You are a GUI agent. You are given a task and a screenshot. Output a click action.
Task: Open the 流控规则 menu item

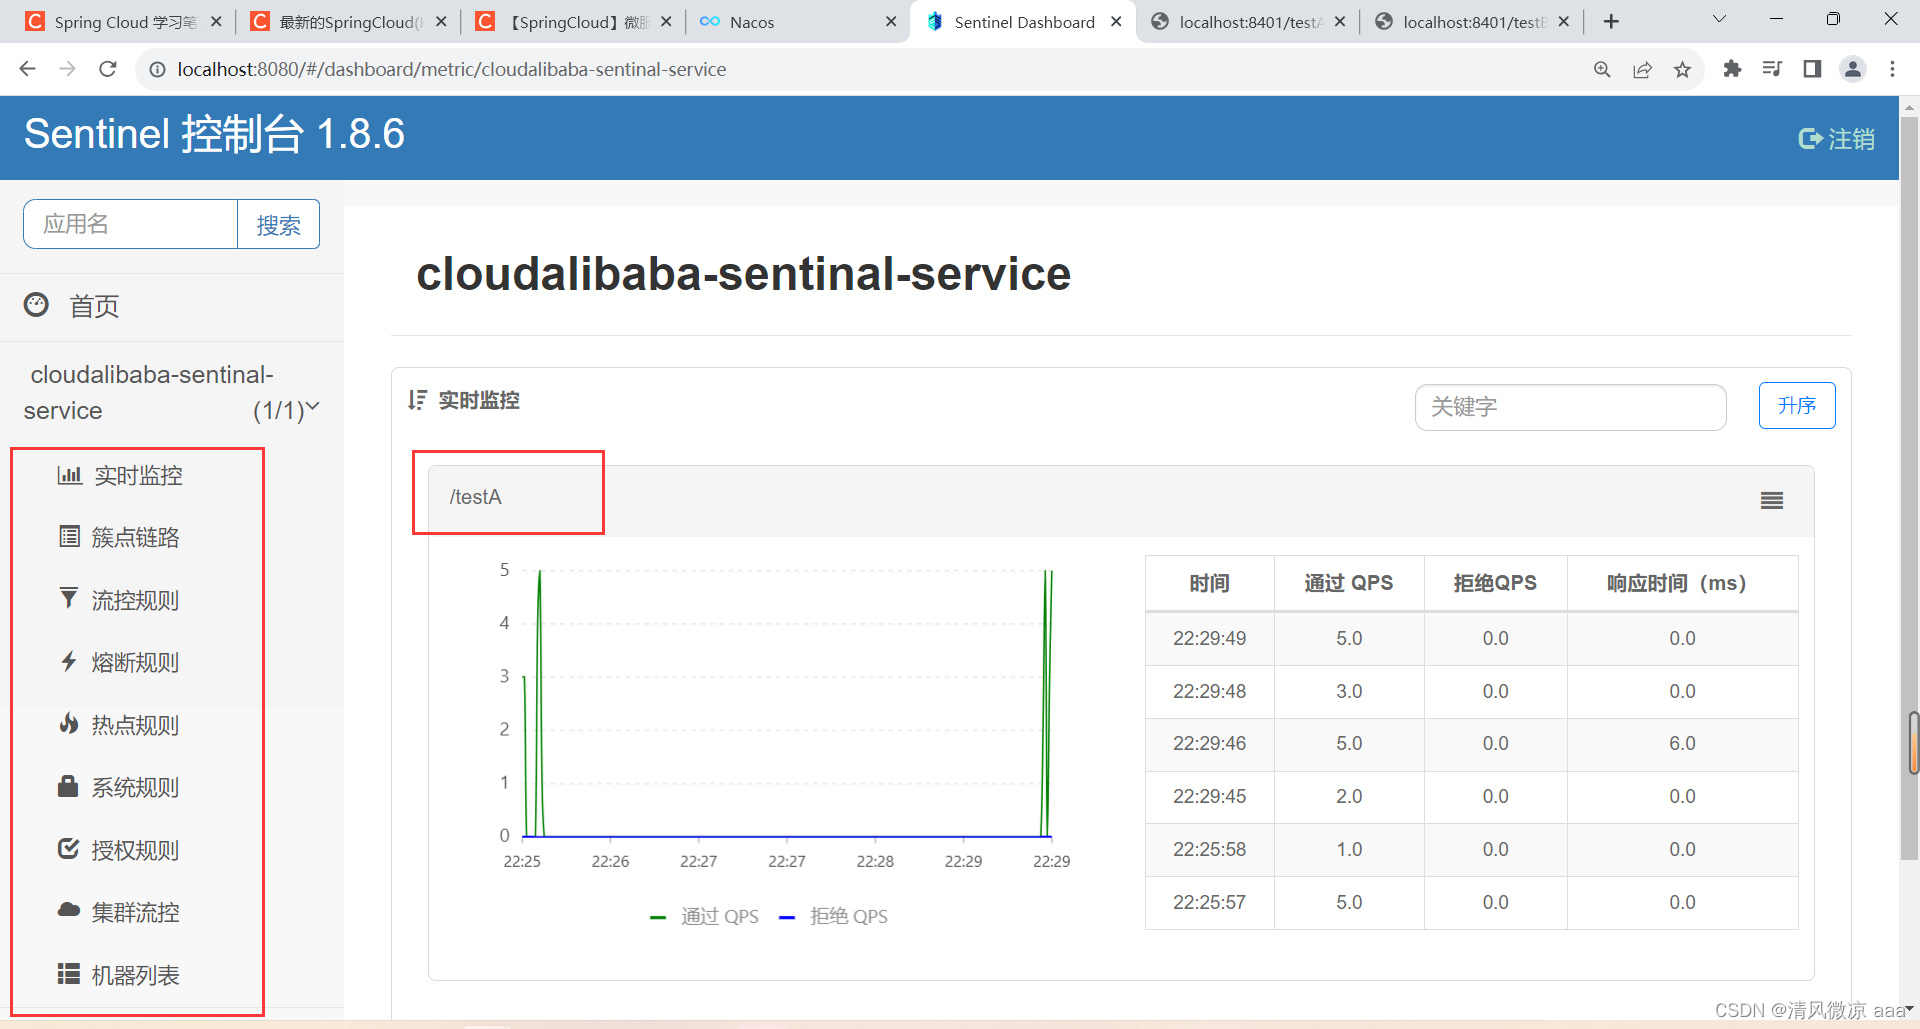pyautogui.click(x=135, y=600)
